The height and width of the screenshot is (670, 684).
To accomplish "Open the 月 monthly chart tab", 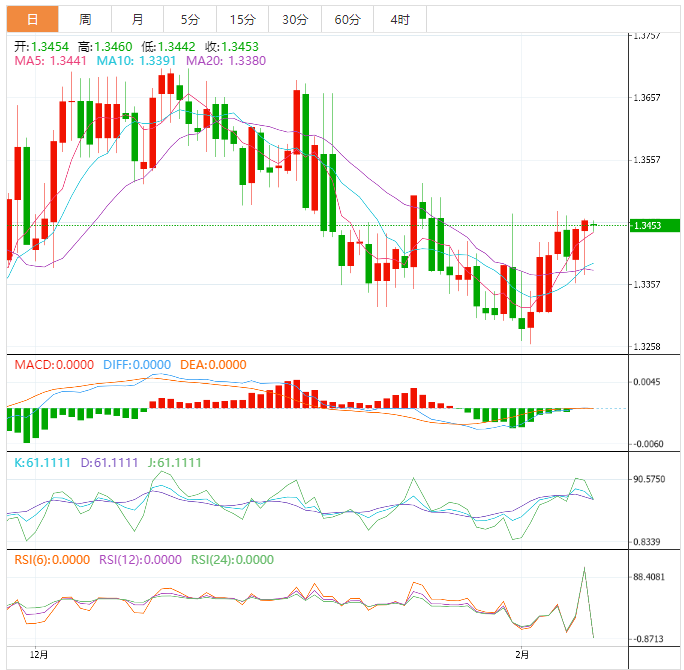I will [x=137, y=19].
